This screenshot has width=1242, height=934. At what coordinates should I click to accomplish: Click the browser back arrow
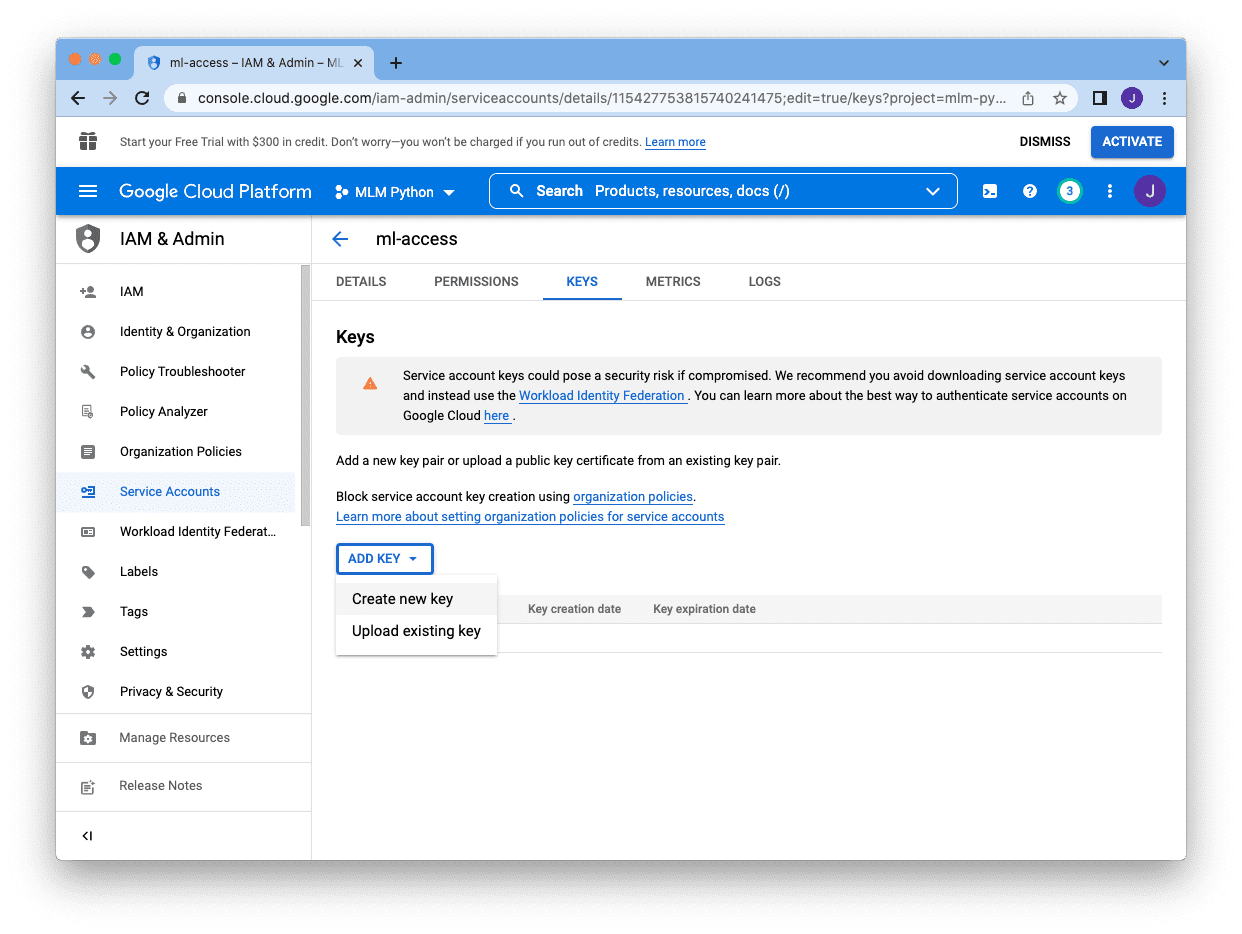click(78, 98)
